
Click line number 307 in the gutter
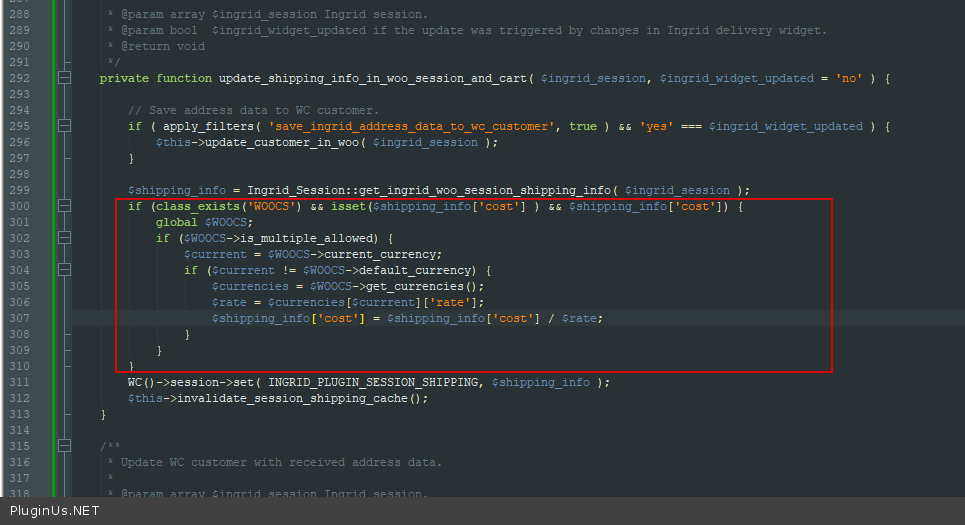19,318
